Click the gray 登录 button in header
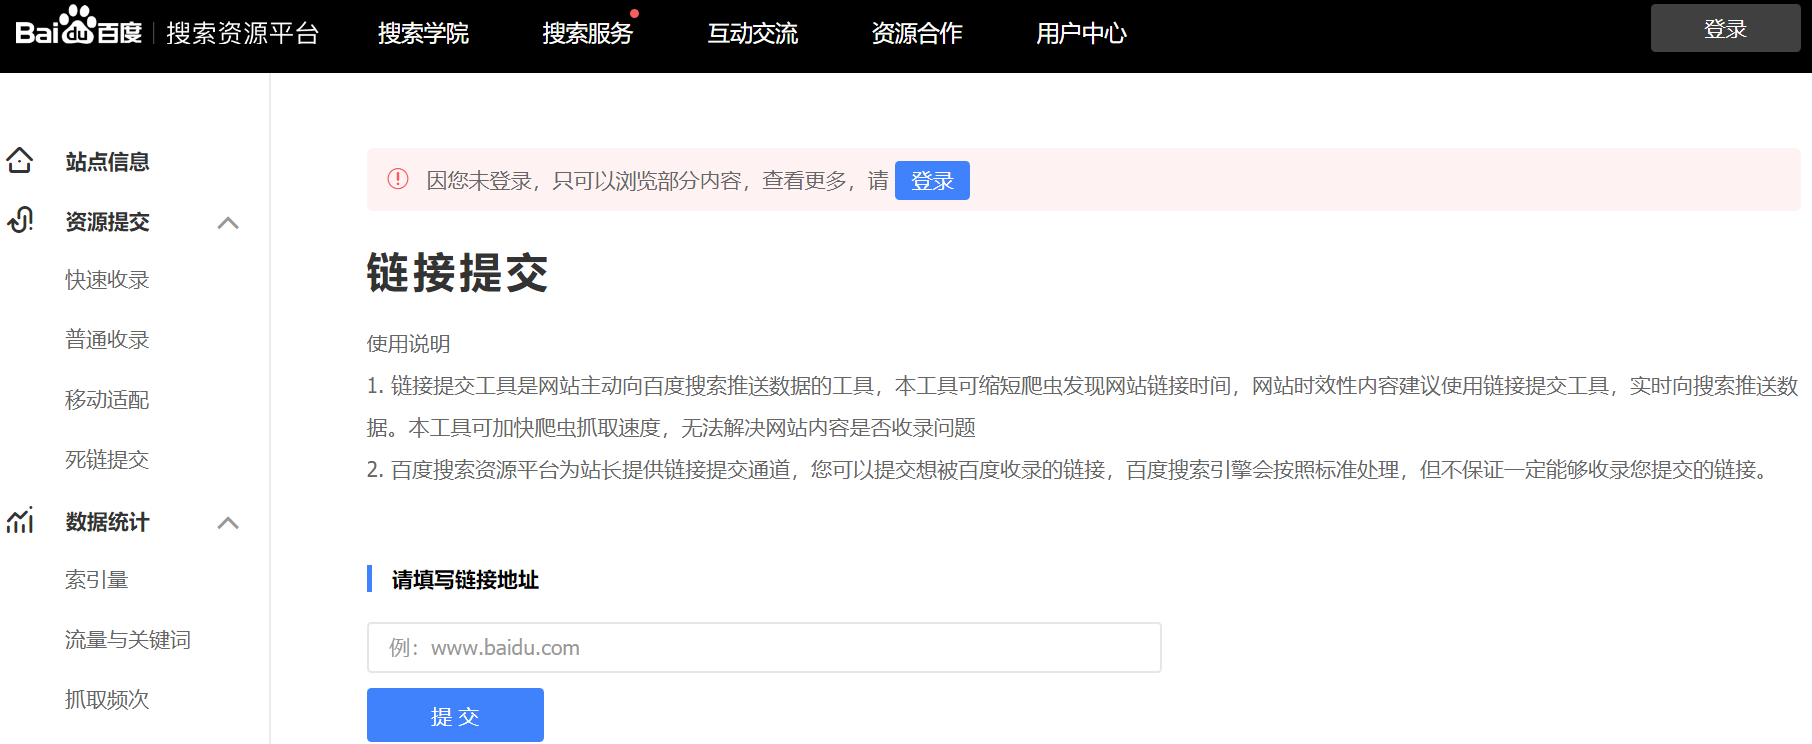Image resolution: width=1812 pixels, height=744 pixels. click(1725, 28)
